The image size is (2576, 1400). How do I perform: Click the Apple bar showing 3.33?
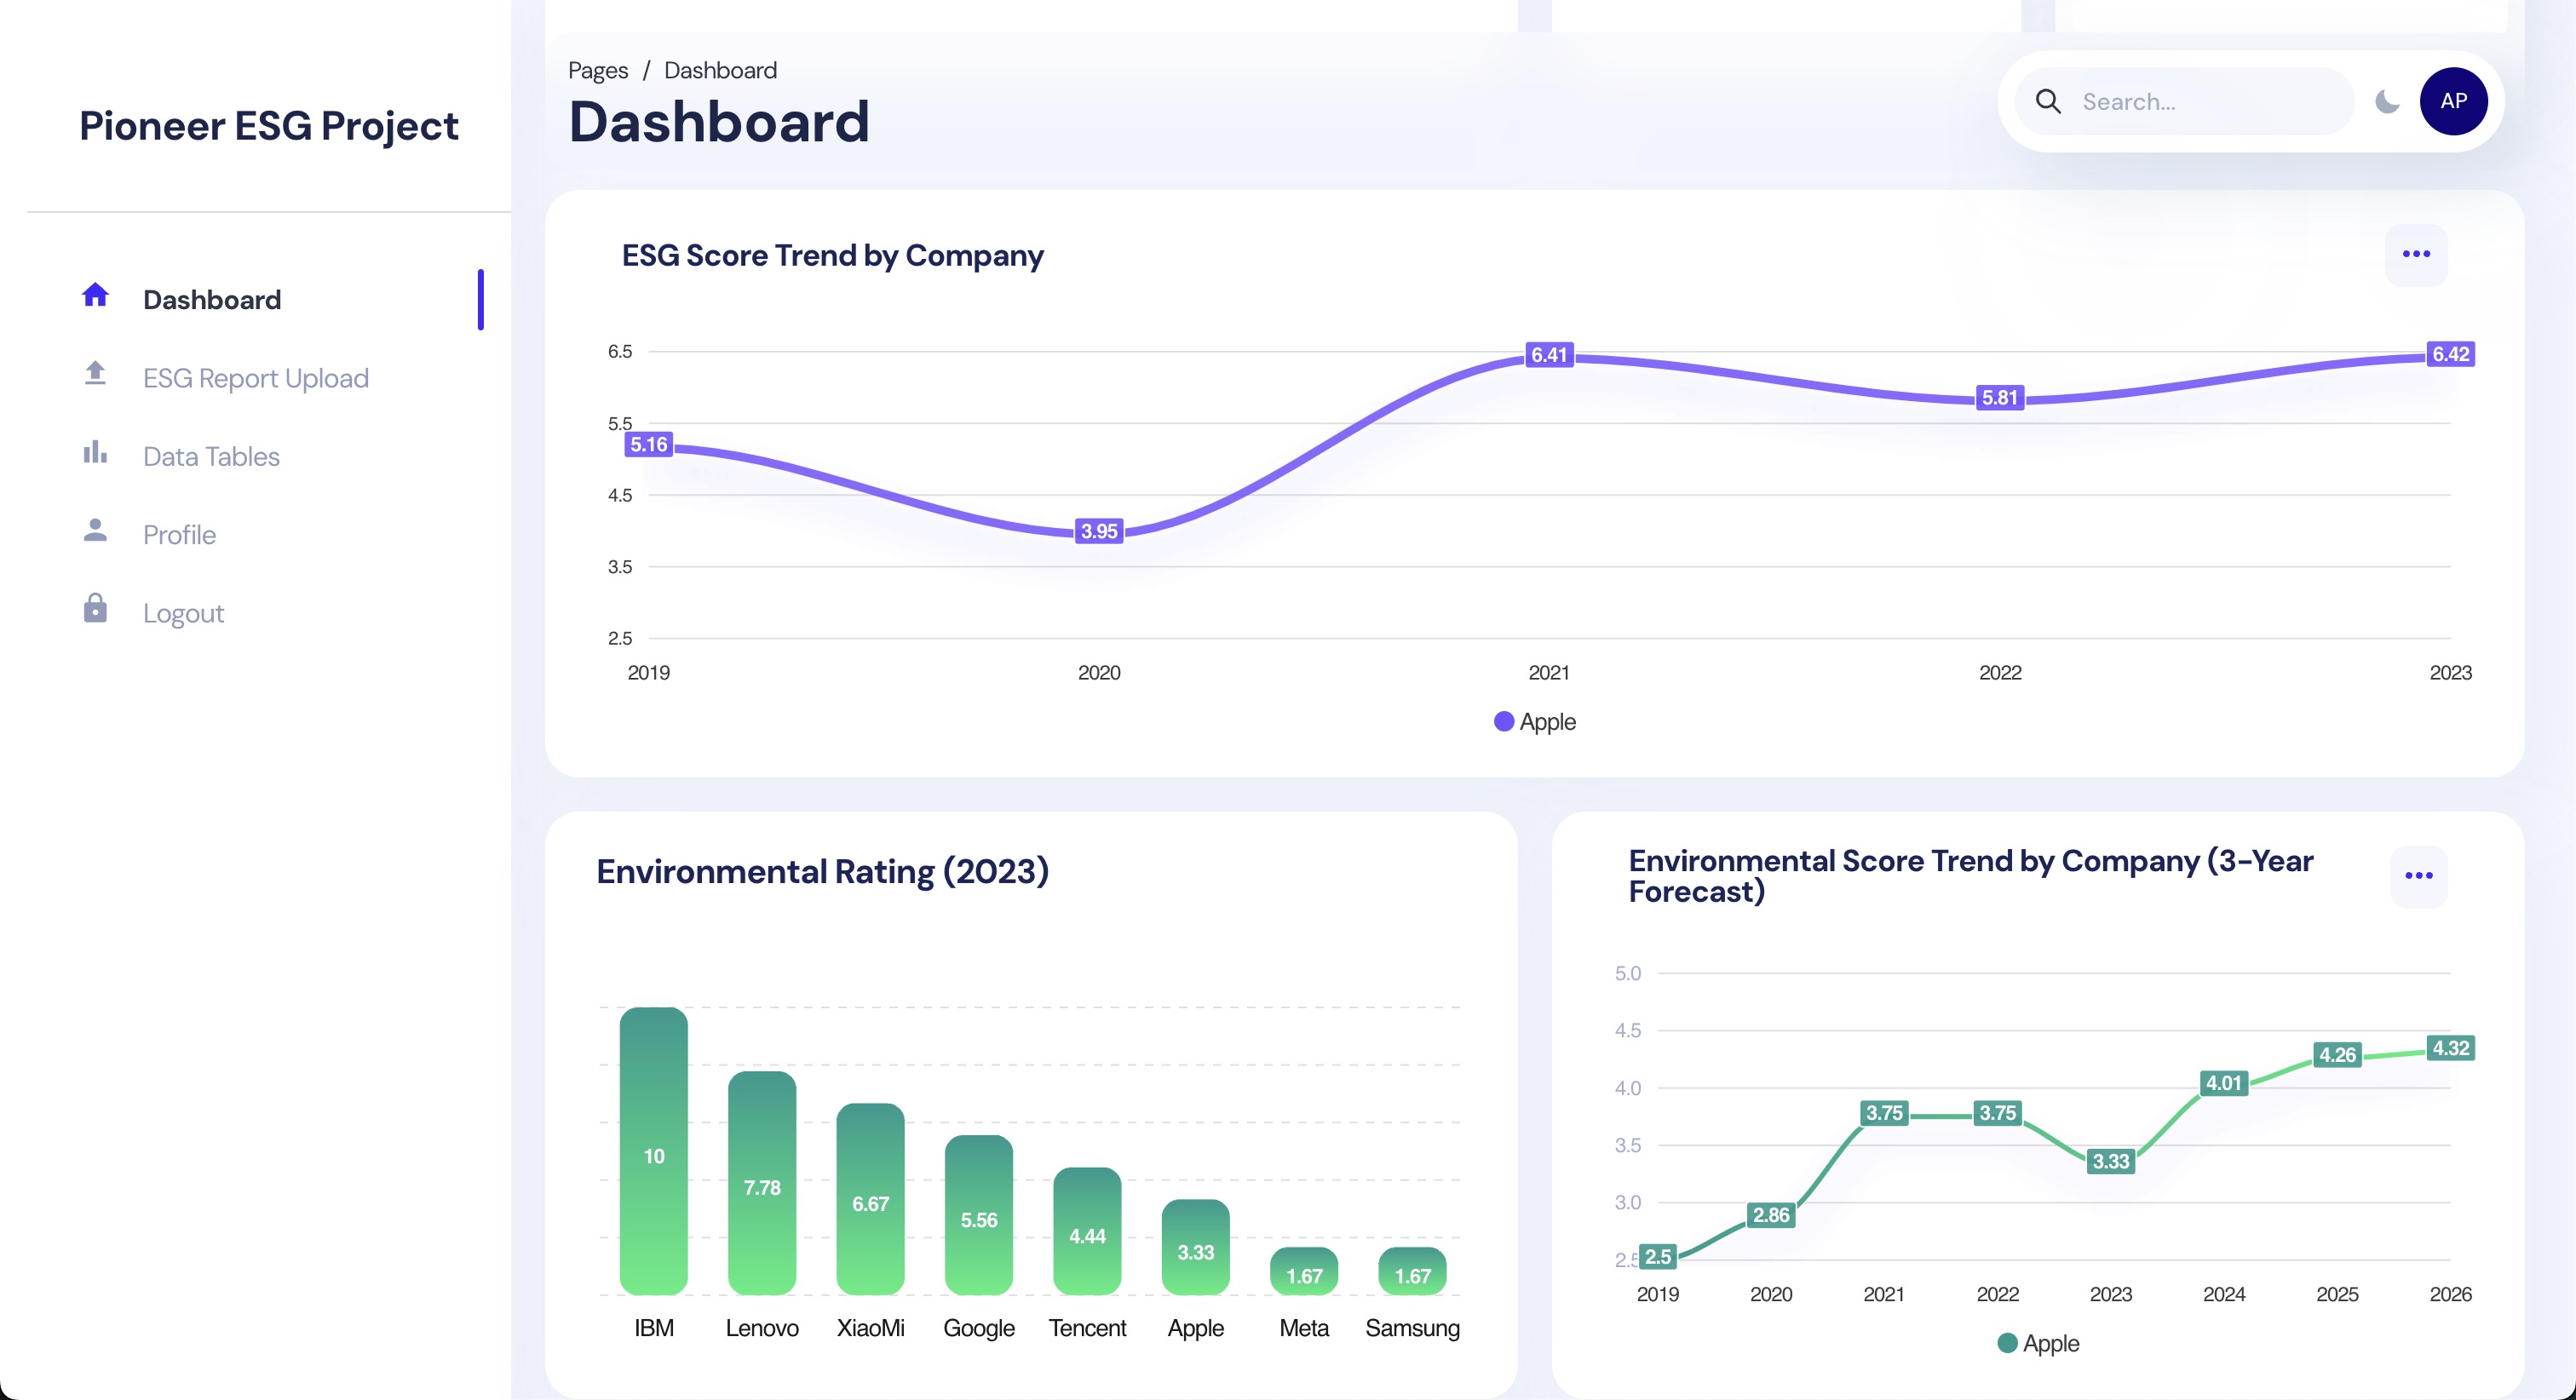tap(1196, 1247)
